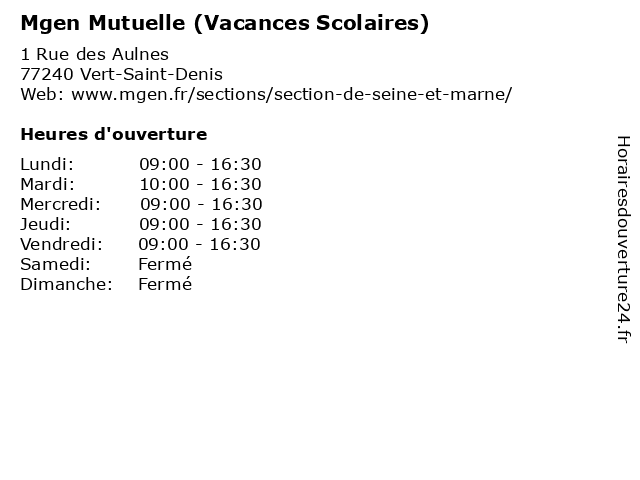Select the Lundi day label
This screenshot has width=640, height=480.
pyautogui.click(x=47, y=164)
